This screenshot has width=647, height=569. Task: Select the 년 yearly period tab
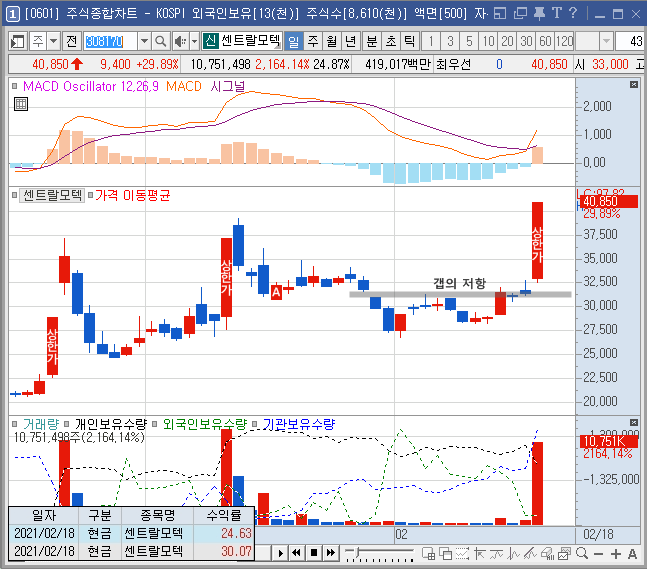[x=350, y=41]
